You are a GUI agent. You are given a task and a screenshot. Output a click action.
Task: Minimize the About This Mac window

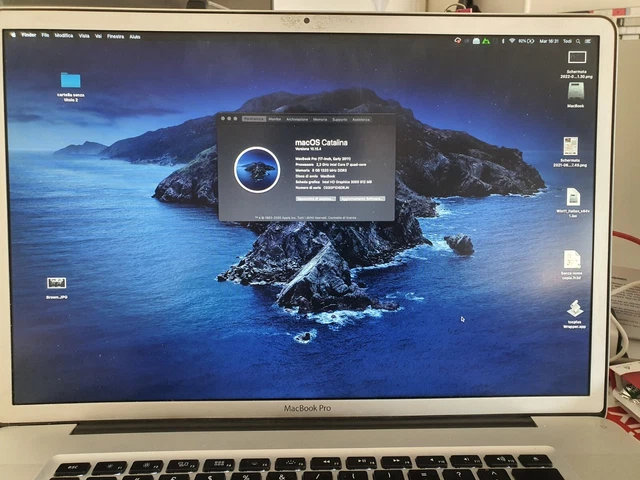point(229,118)
